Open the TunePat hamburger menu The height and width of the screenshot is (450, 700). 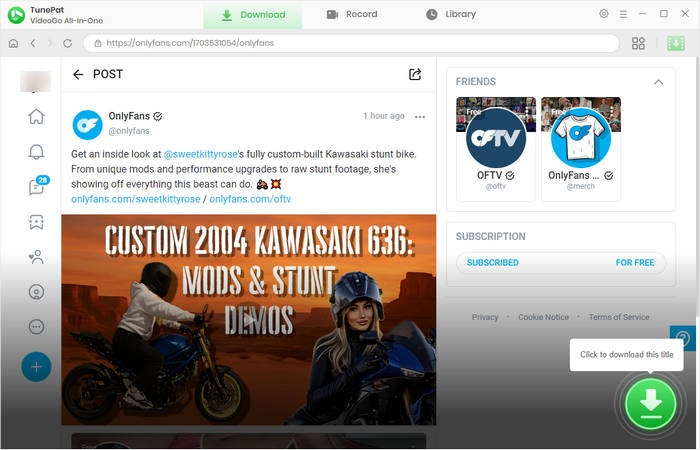click(x=623, y=14)
